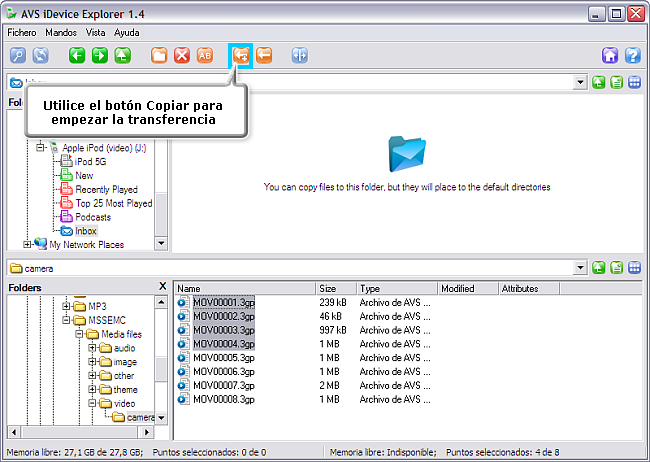Click upper panel folder tree toggle icon
The width and height of the screenshot is (650, 462).
tap(616, 83)
